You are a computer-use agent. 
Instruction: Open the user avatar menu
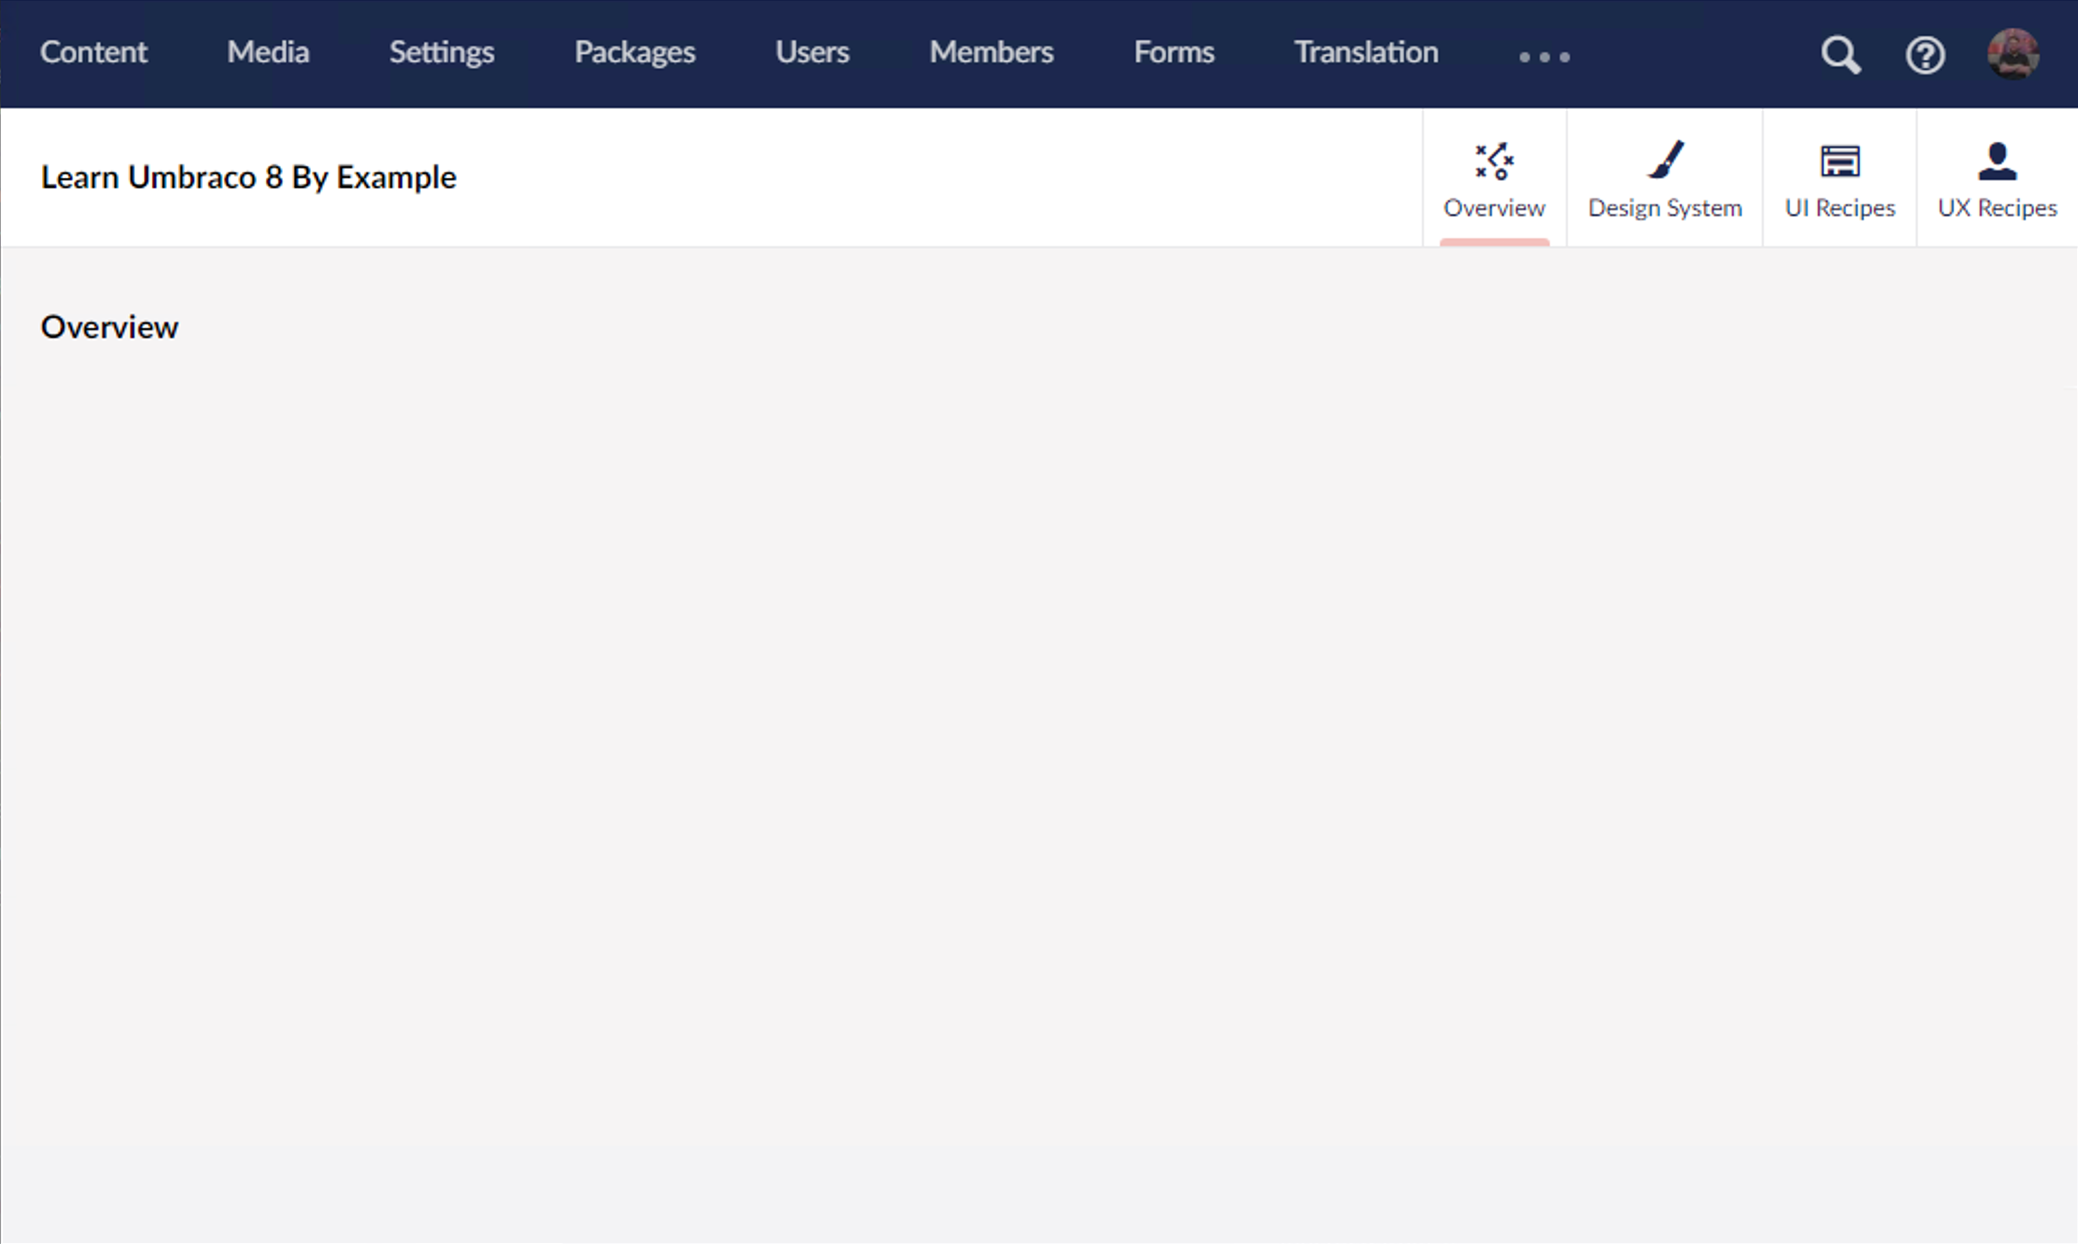pos(2013,54)
